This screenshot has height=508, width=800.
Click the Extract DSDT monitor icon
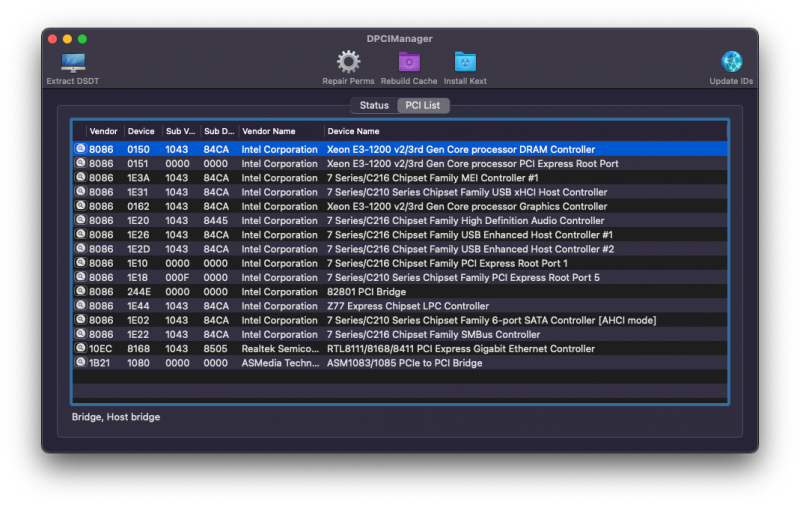tap(73, 63)
